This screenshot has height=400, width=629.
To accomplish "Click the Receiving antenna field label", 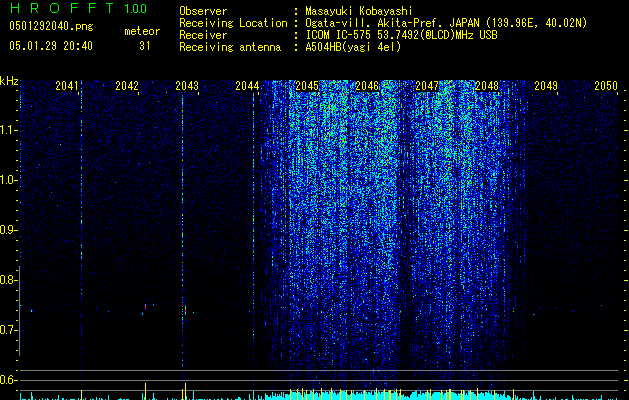I will coord(230,47).
